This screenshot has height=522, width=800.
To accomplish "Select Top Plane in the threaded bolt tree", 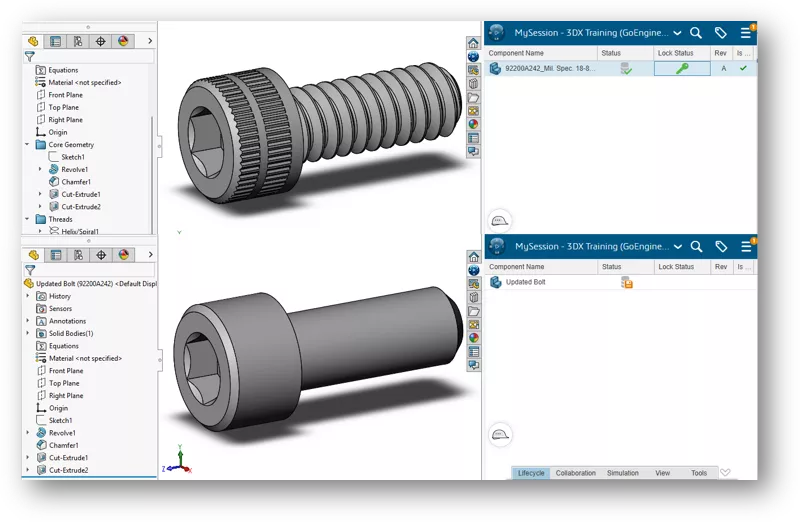I will click(58, 108).
